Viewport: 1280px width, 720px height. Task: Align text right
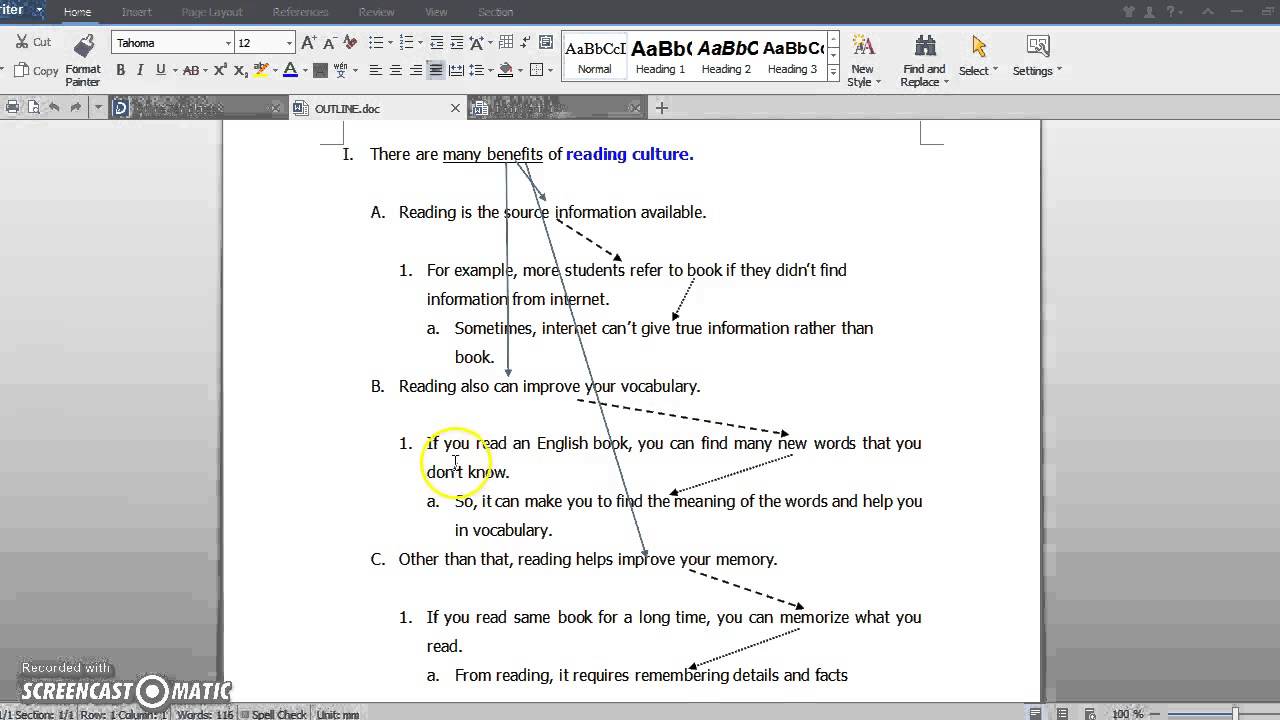pos(416,70)
